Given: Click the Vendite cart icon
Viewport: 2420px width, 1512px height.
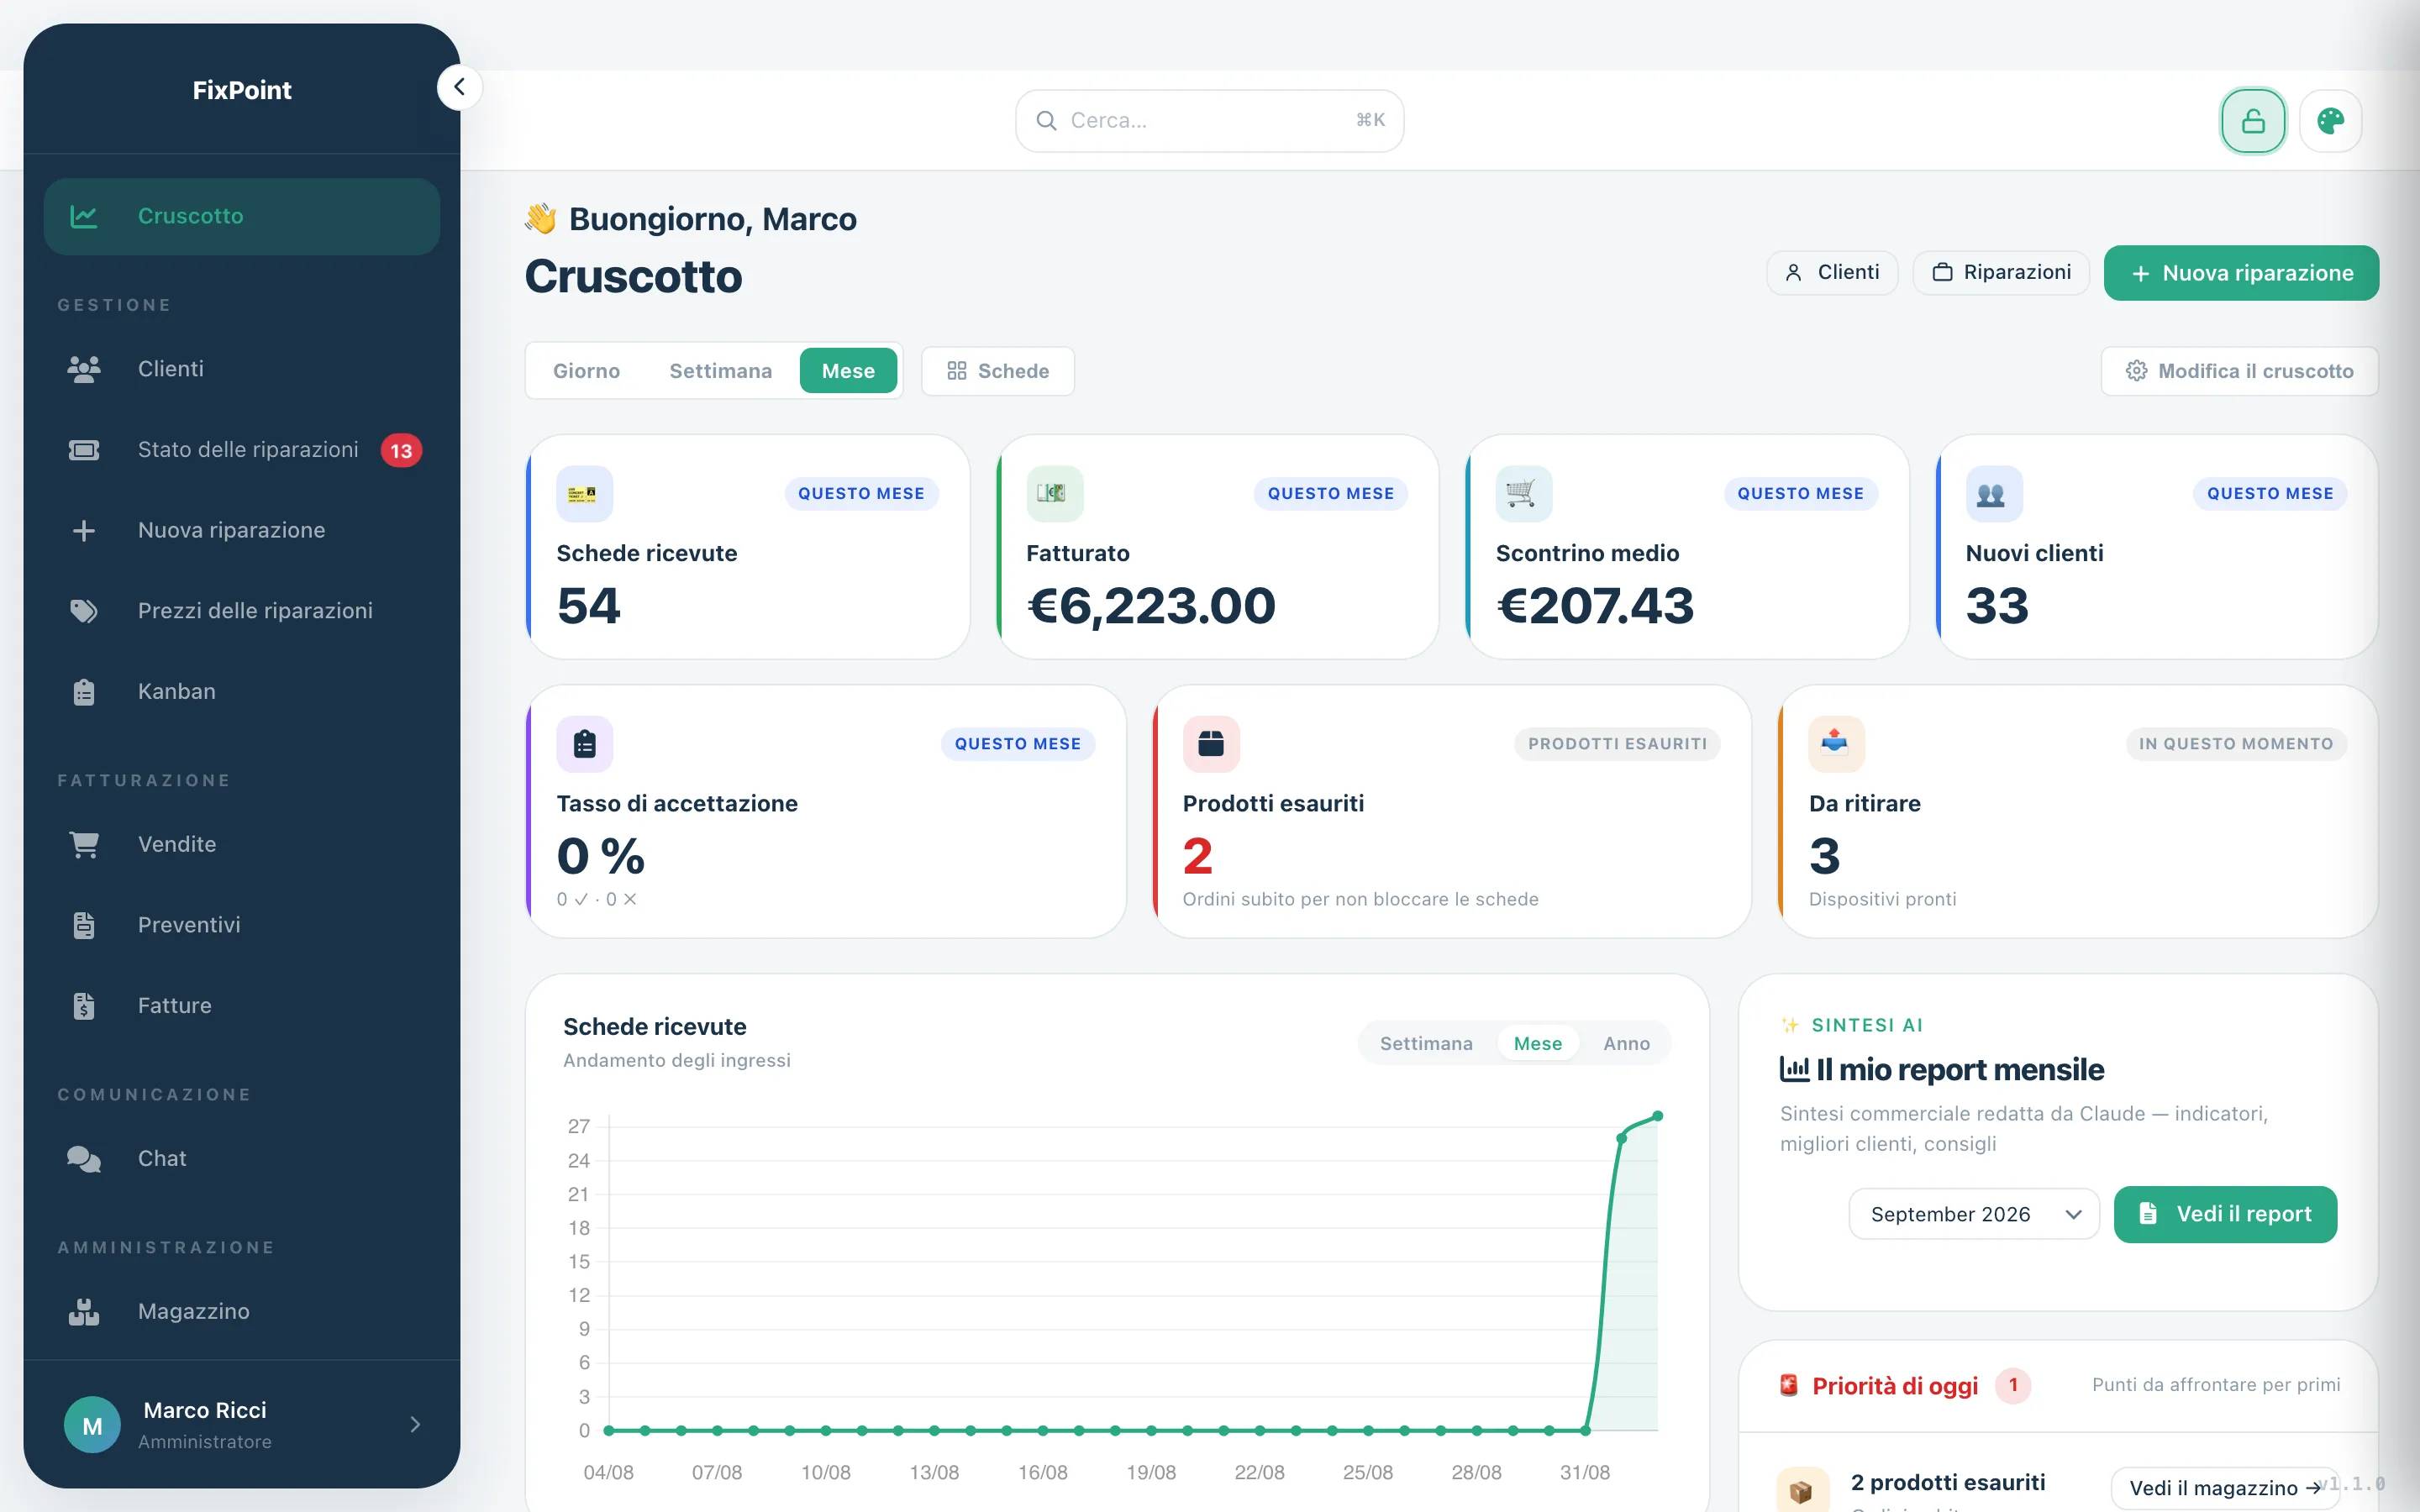Looking at the screenshot, I should [x=84, y=845].
